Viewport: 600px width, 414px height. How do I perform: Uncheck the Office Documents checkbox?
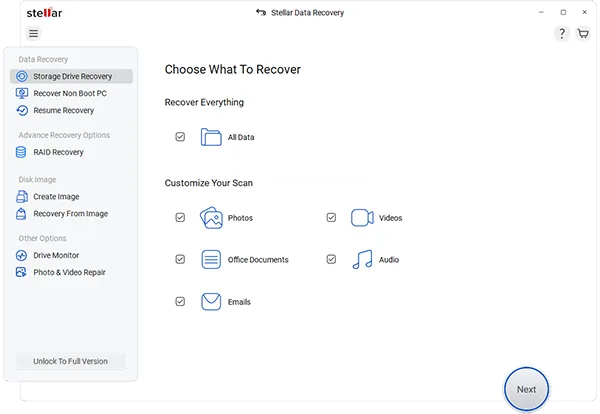(x=180, y=259)
